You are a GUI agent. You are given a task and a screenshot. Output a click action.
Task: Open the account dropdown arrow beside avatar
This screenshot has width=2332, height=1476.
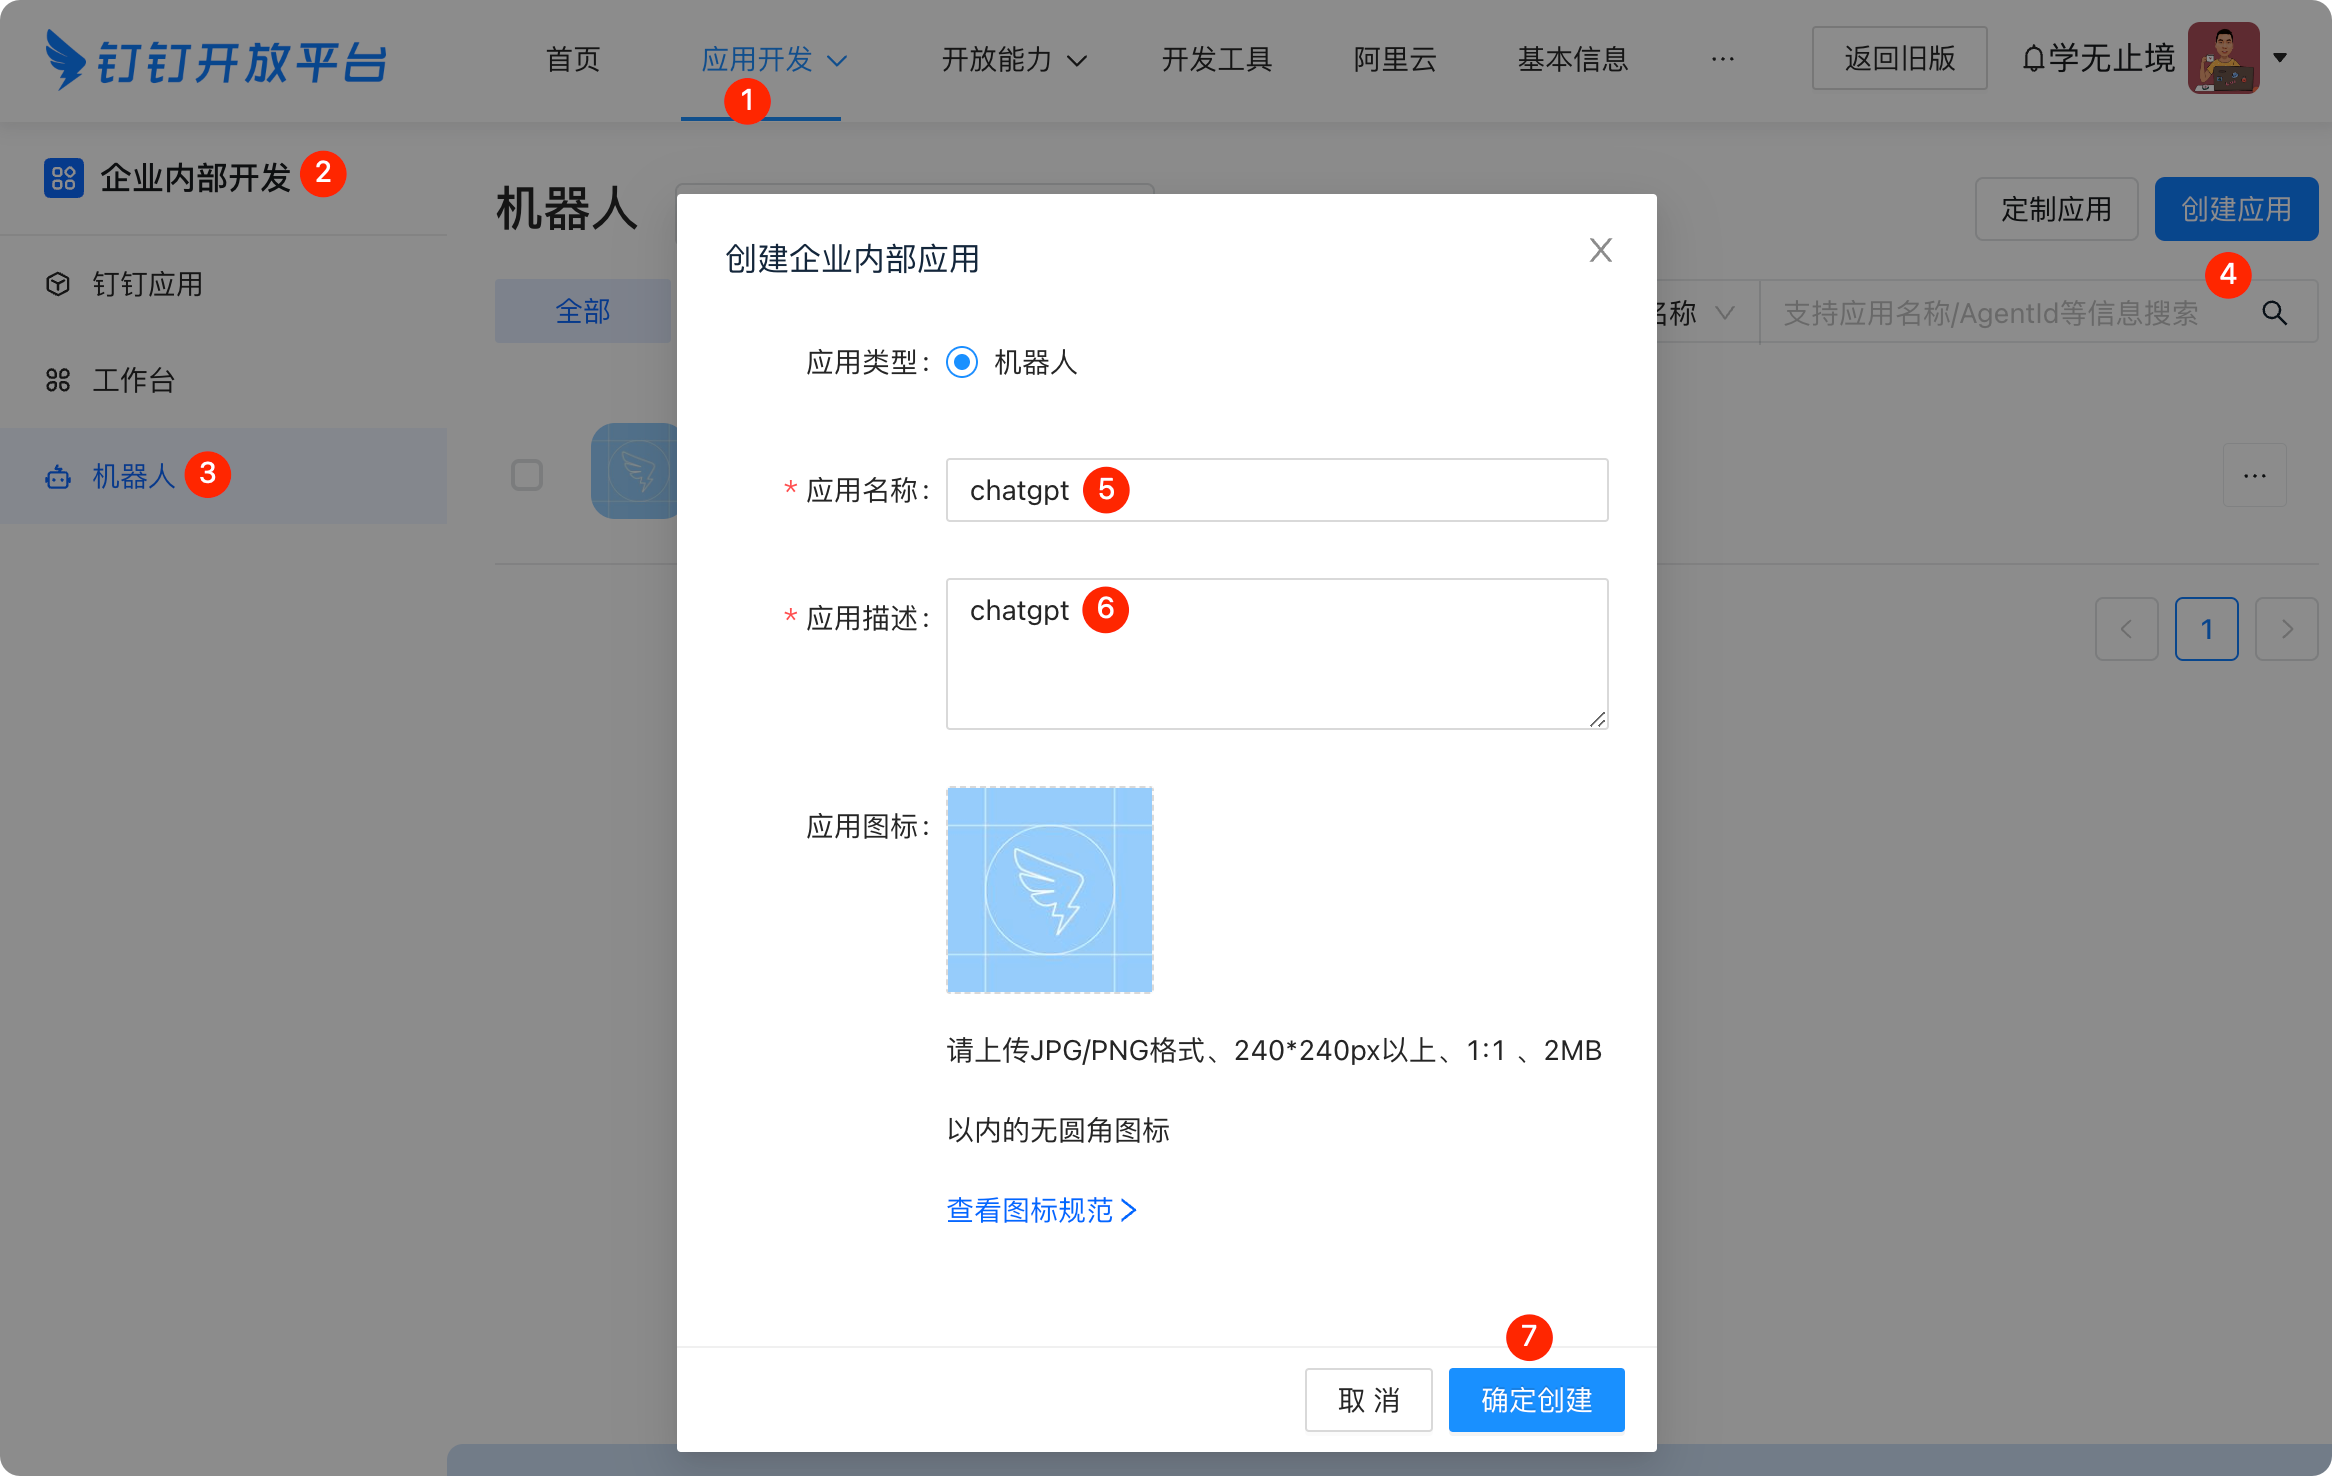tap(2280, 58)
